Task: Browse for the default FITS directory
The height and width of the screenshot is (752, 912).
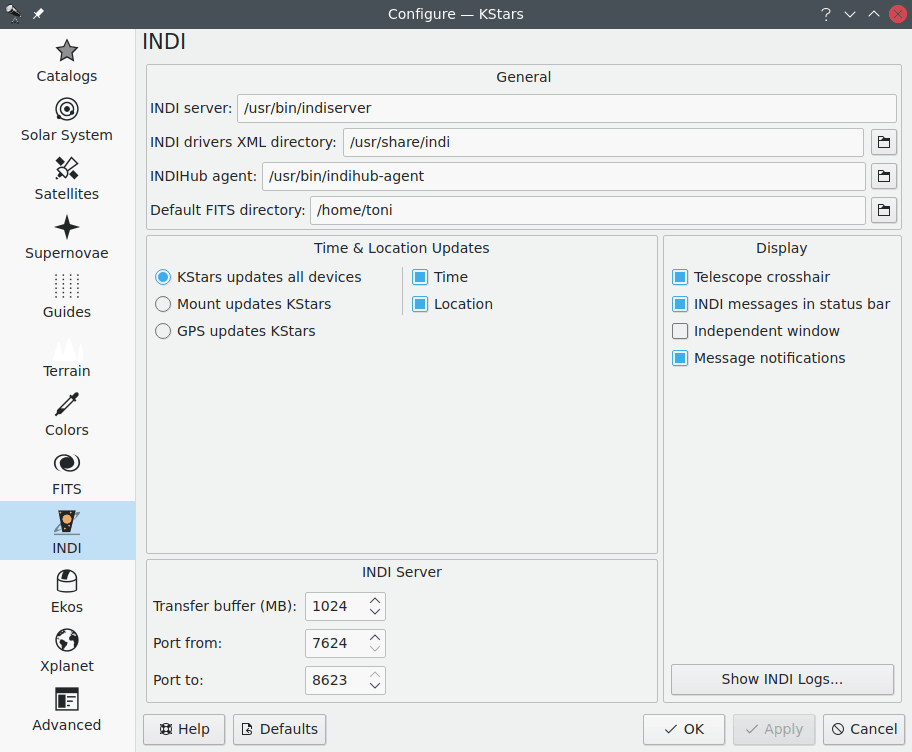Action: coord(883,210)
